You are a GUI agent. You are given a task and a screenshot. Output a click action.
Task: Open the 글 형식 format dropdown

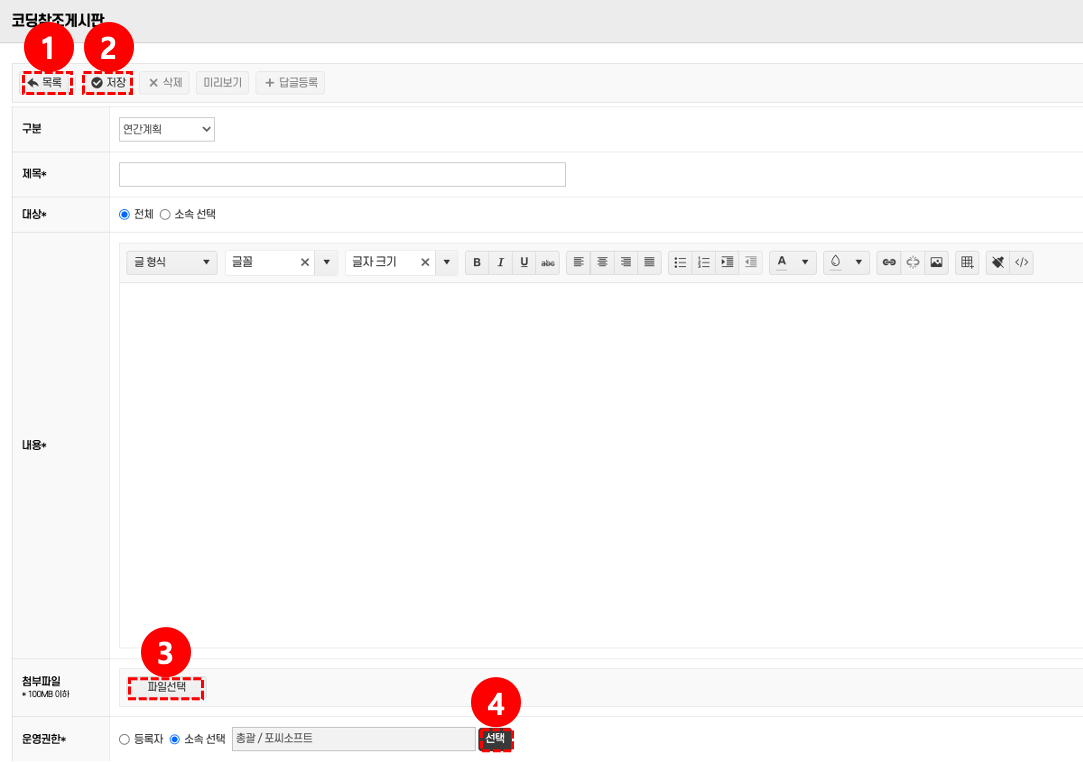(172, 263)
